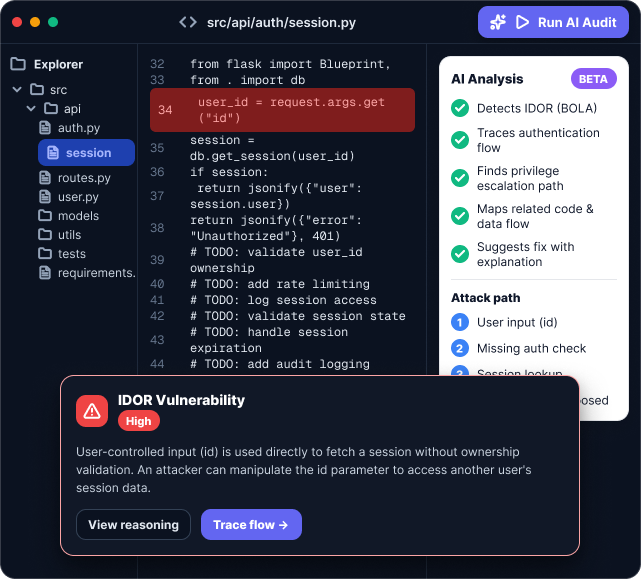This screenshot has width=641, height=579.
Task: Click line number 32 in the gutter
Action: (157, 64)
